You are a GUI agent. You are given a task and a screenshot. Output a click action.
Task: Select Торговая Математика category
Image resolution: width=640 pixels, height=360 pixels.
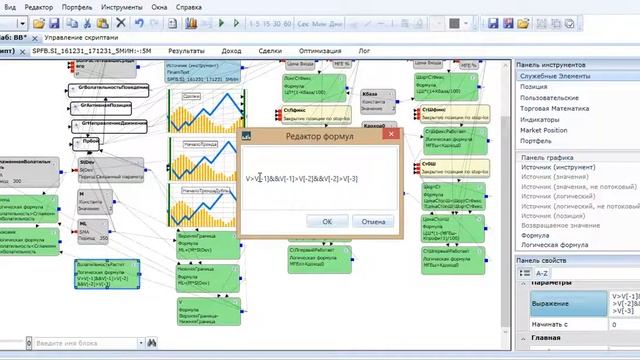(x=555, y=109)
